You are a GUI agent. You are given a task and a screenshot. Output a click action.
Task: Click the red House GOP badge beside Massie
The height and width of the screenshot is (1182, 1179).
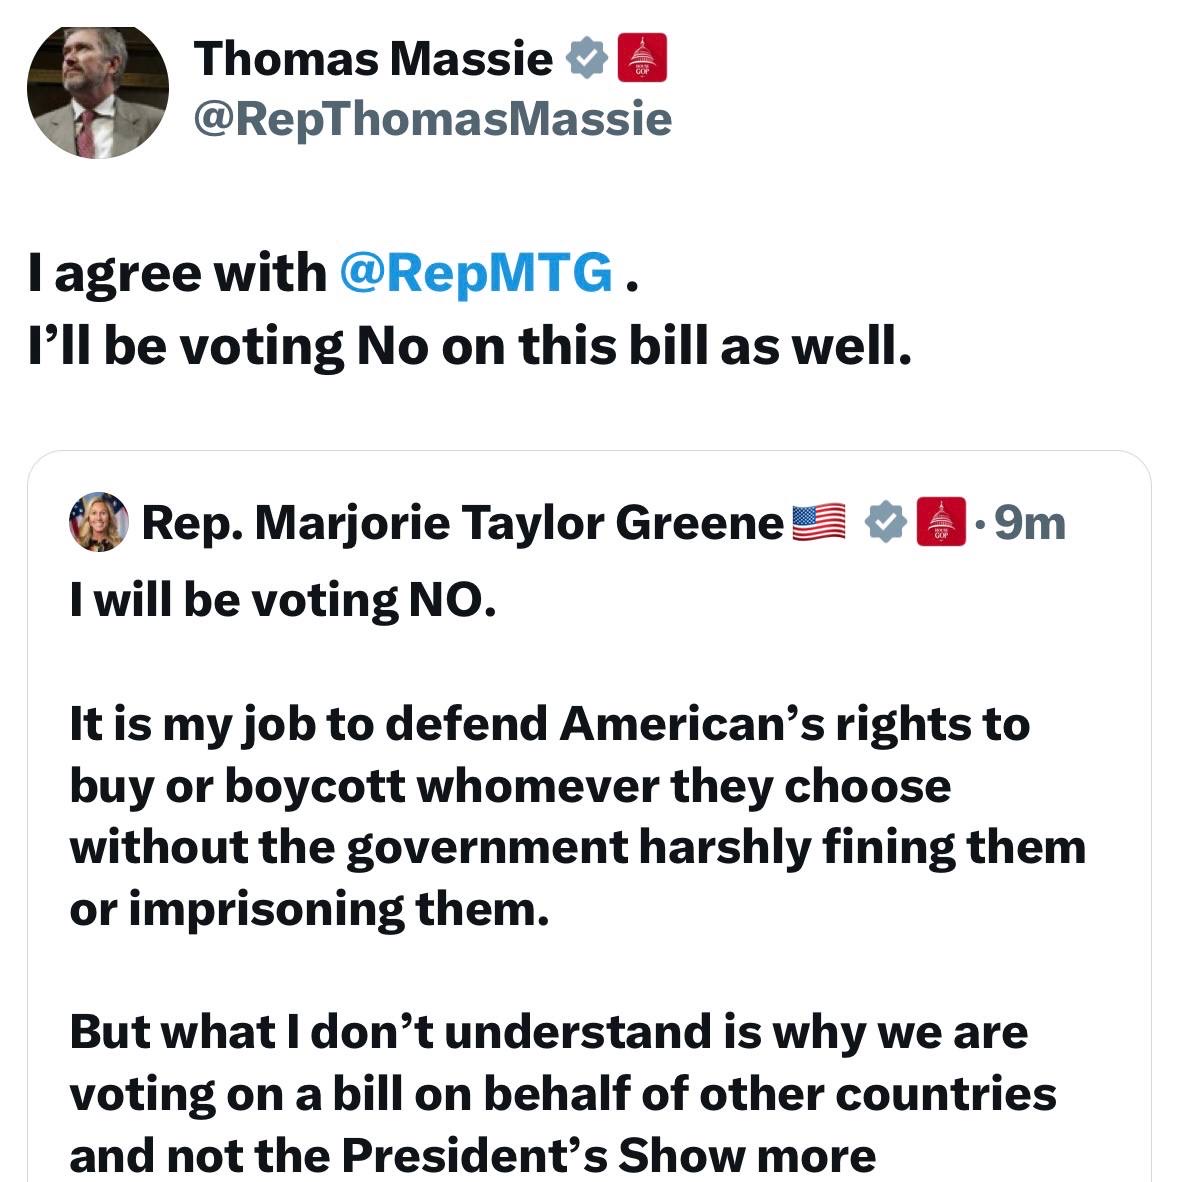tap(642, 57)
